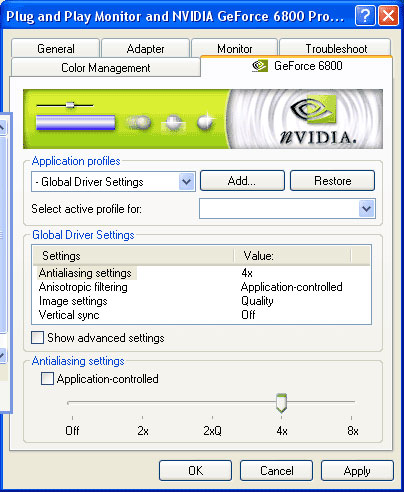Open the Color Management tab
Screen dimensions: 404x492
coord(106,68)
